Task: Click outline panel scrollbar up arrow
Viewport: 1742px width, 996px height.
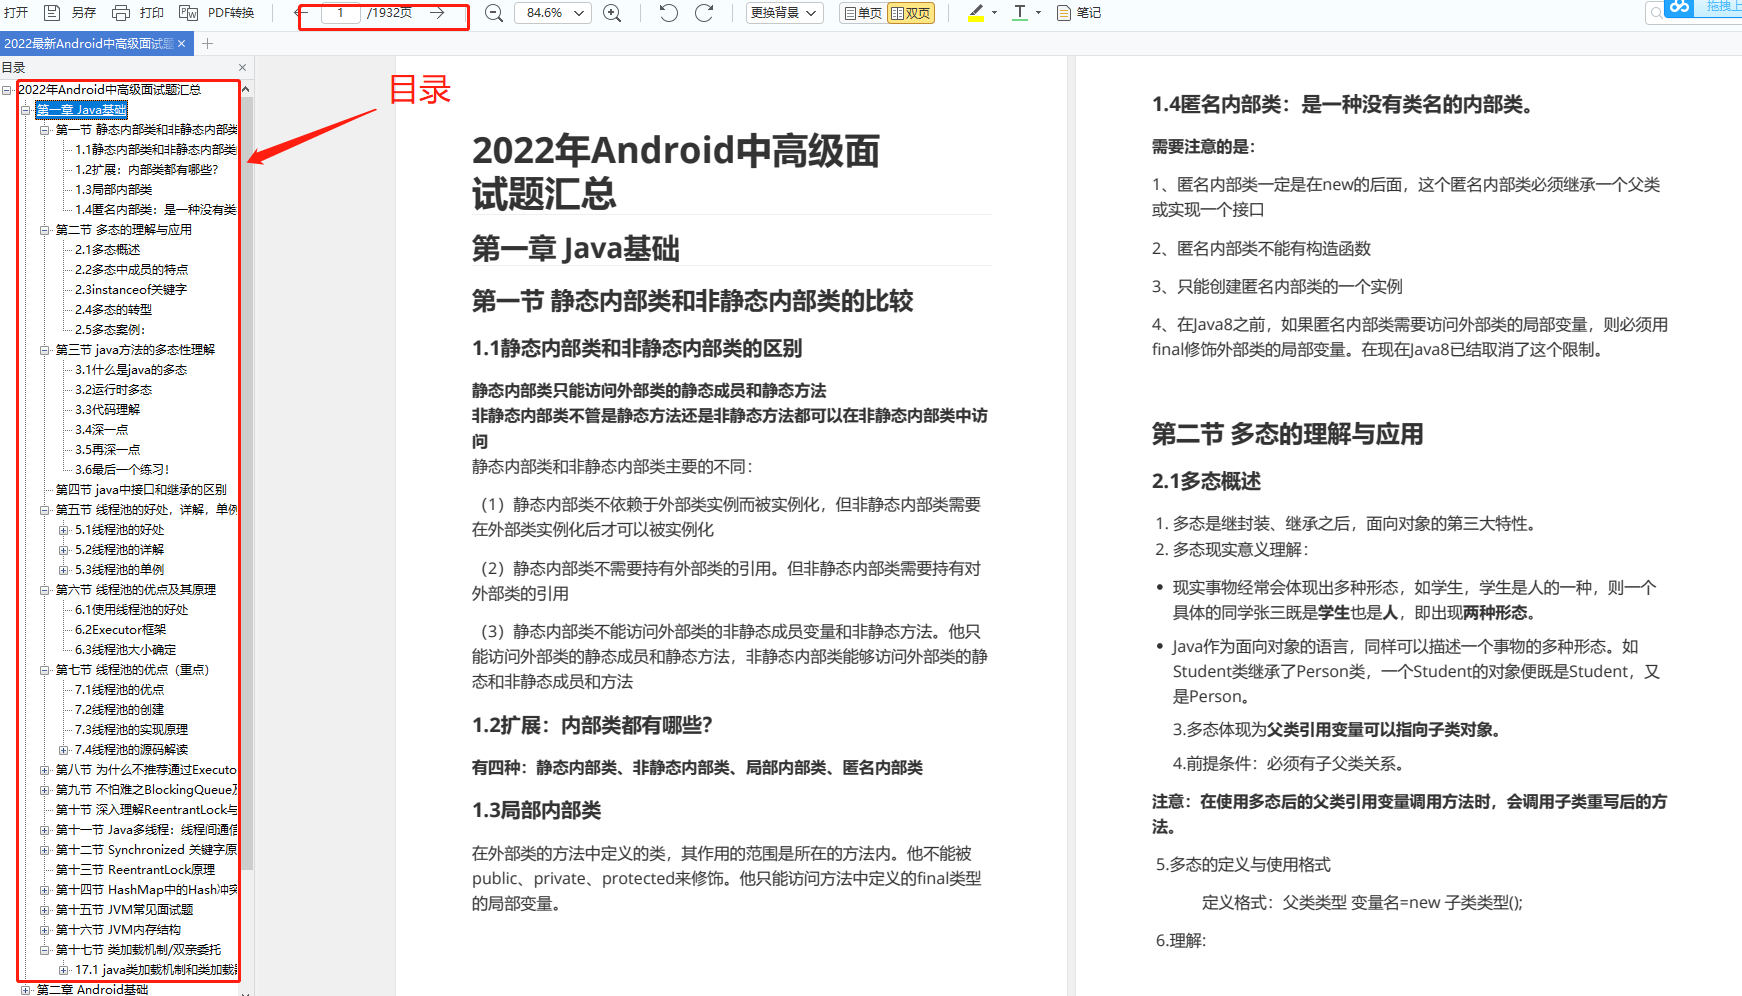Action: pyautogui.click(x=246, y=90)
